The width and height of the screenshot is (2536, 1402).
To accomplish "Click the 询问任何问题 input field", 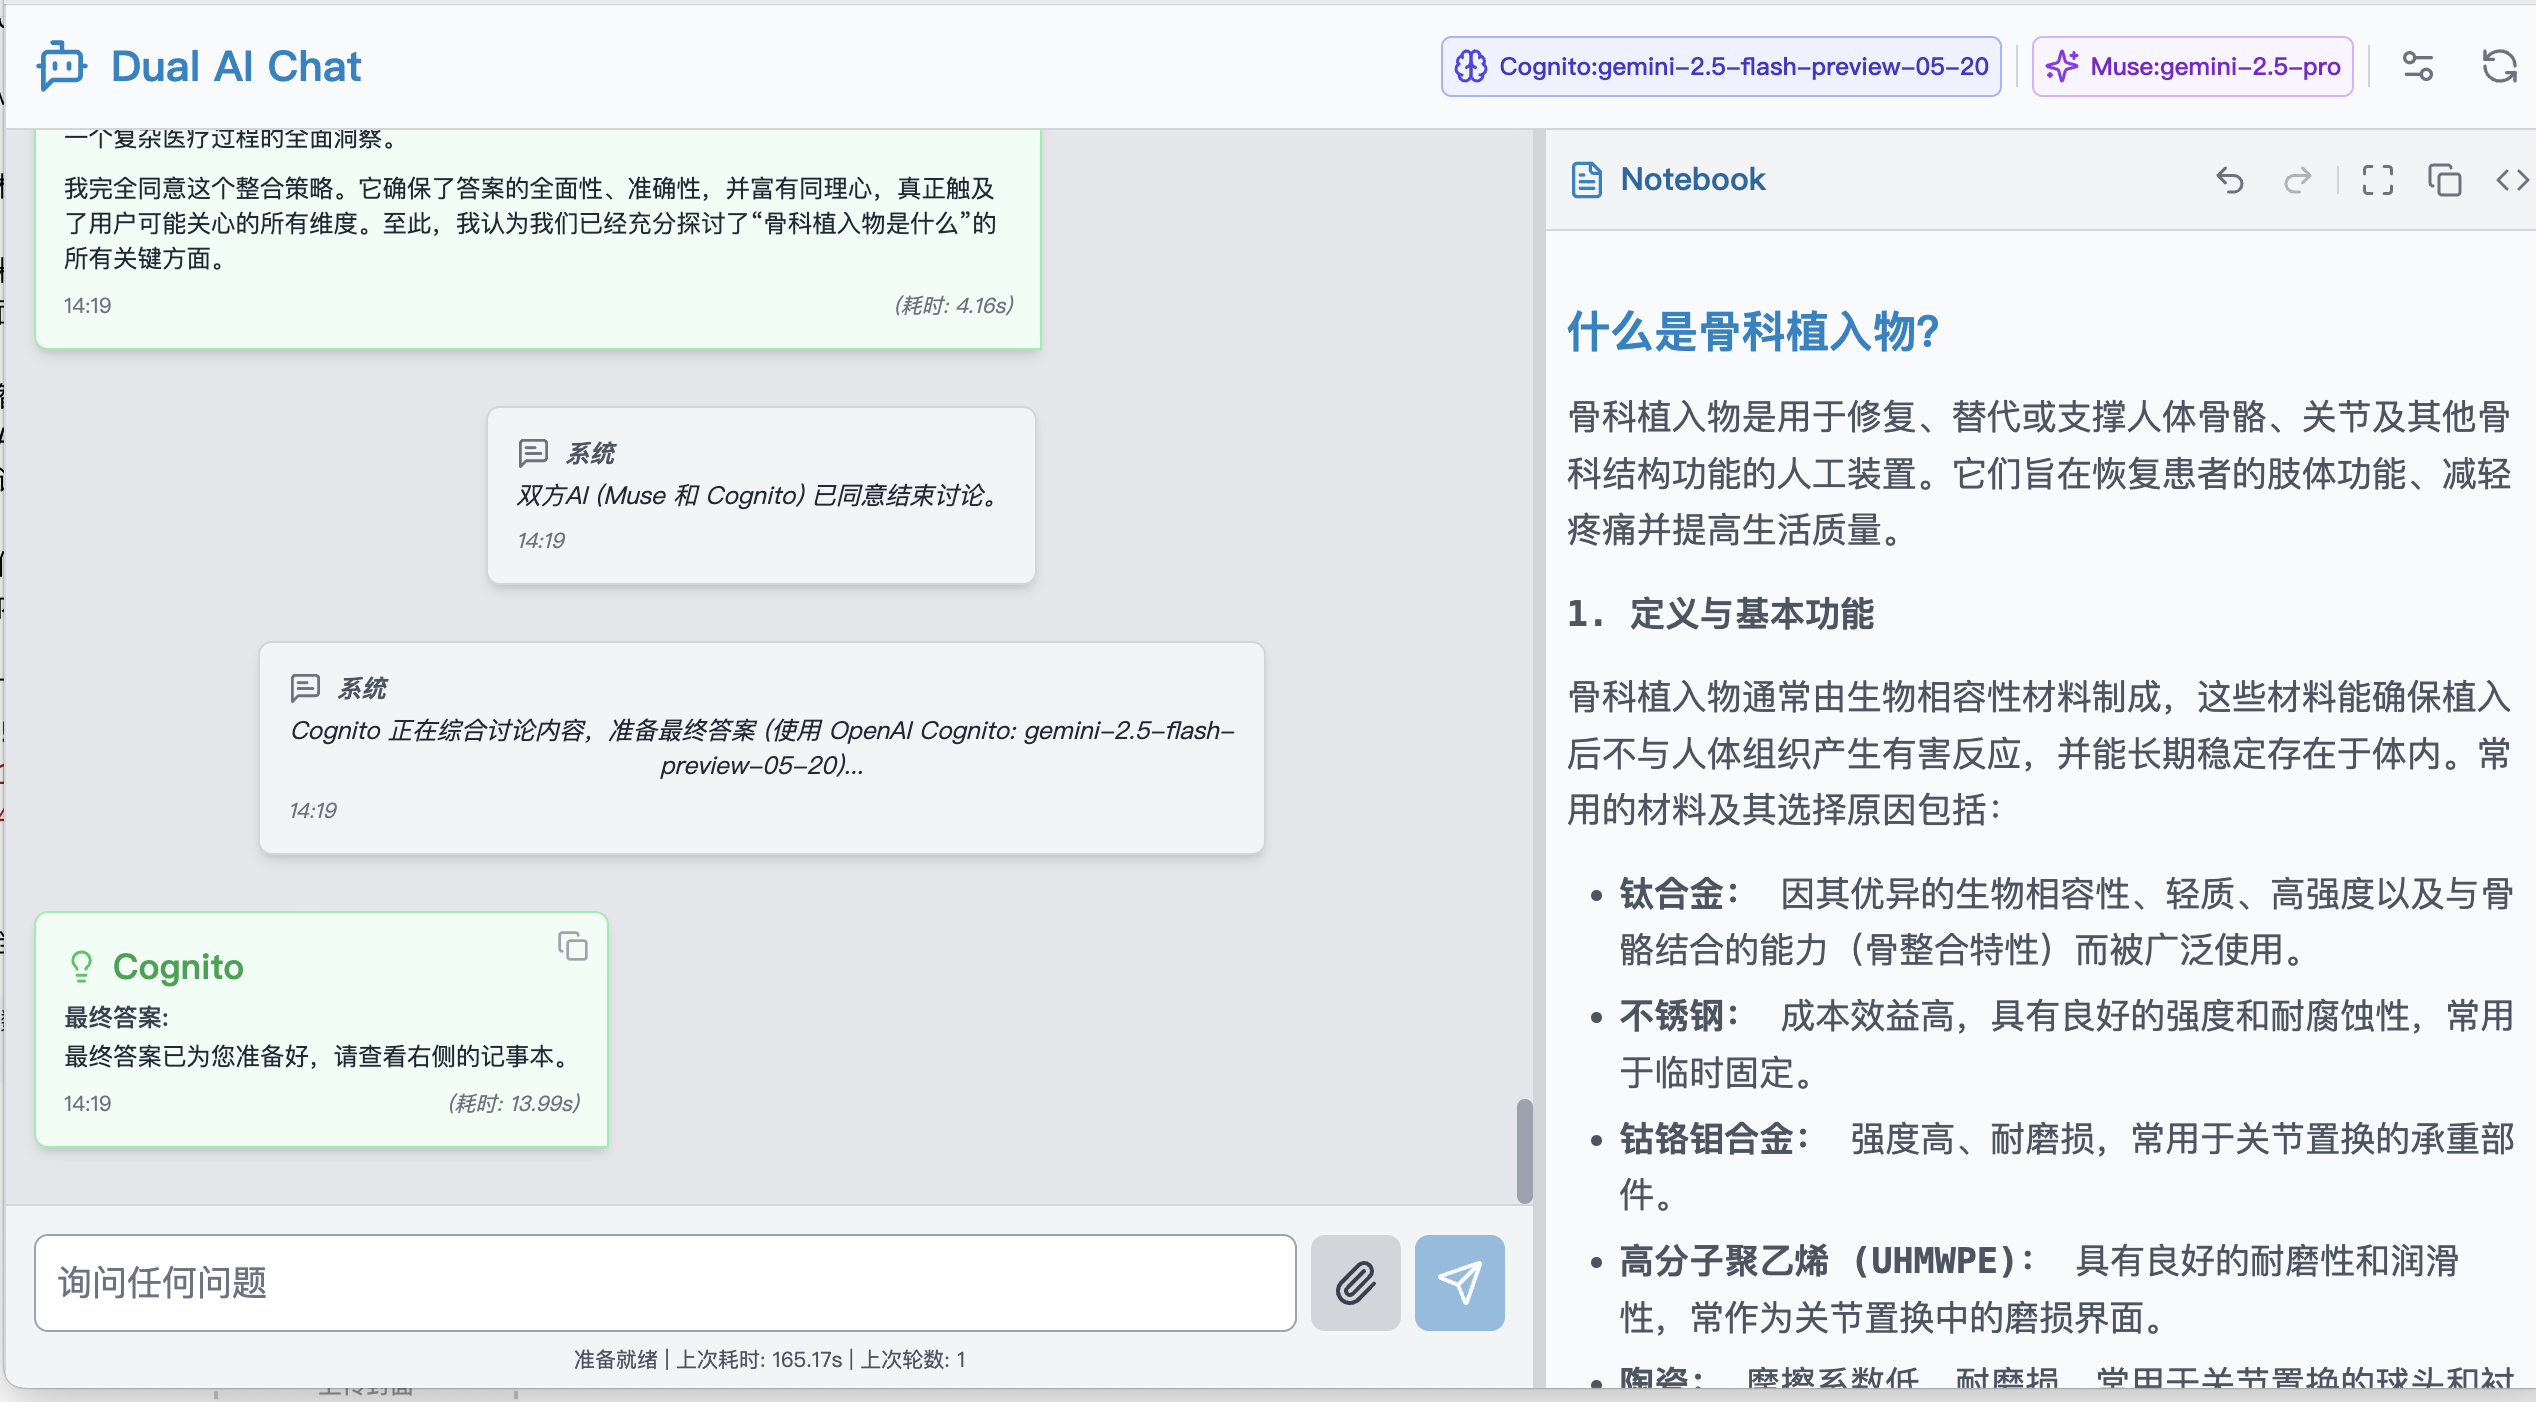I will (665, 1283).
